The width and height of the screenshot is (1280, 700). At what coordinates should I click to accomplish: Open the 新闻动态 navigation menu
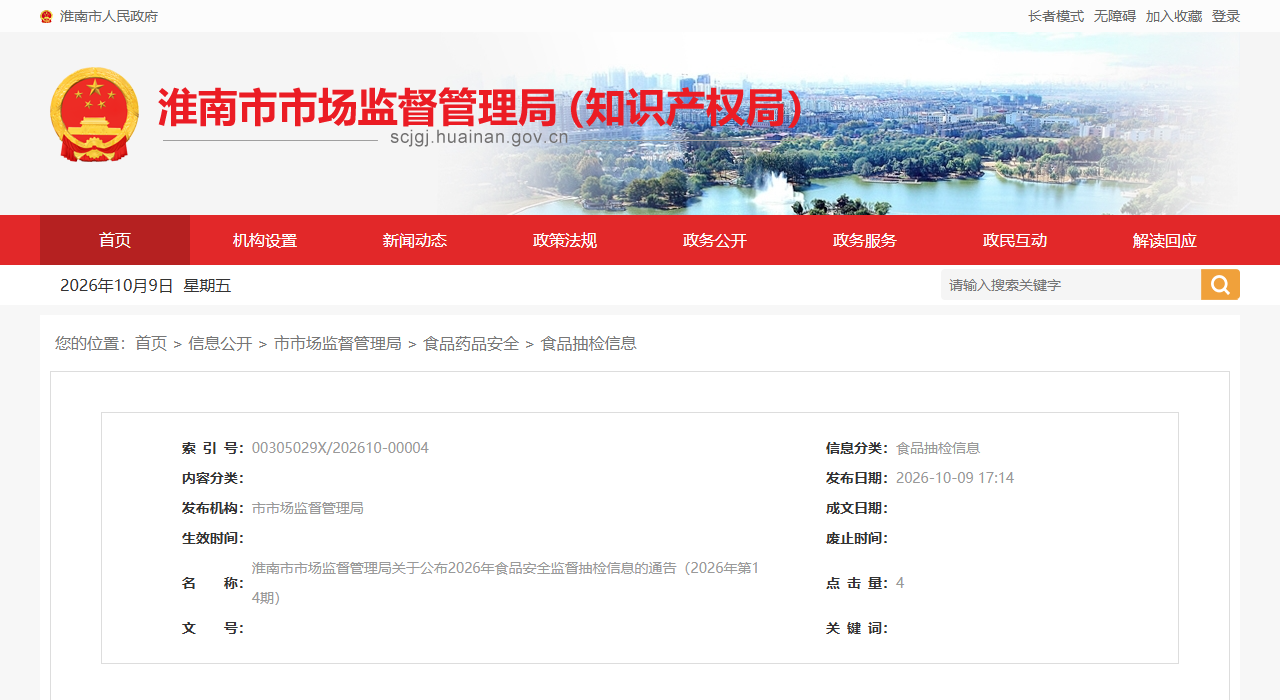(415, 240)
